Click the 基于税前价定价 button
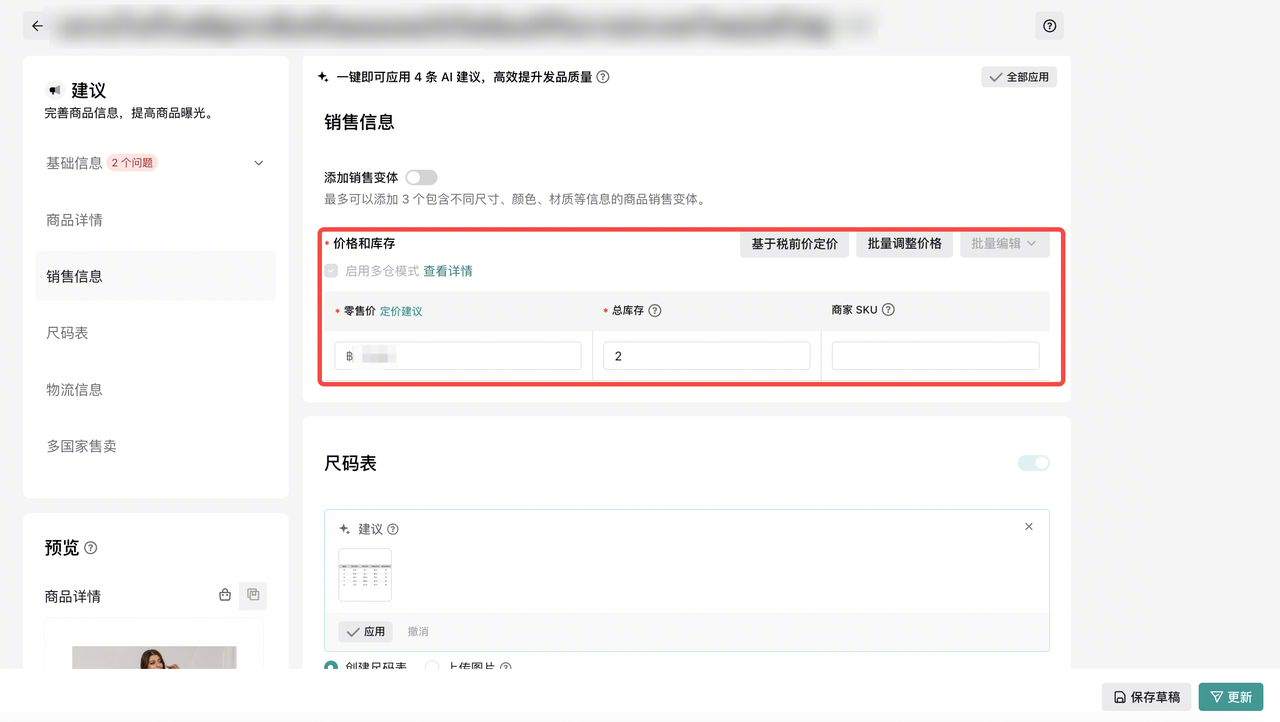1280x722 pixels. pyautogui.click(x=794, y=244)
